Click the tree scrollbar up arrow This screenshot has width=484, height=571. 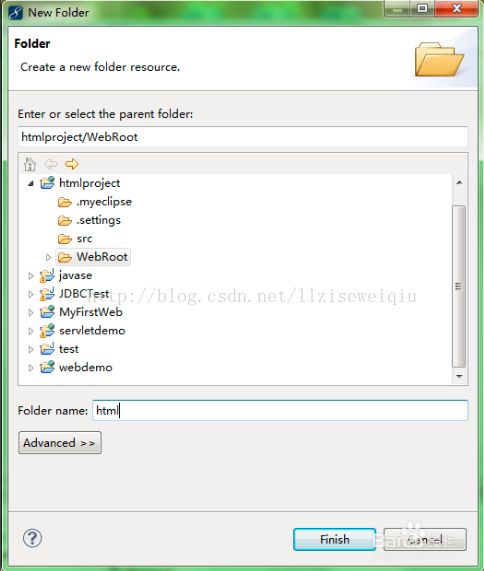tap(459, 182)
